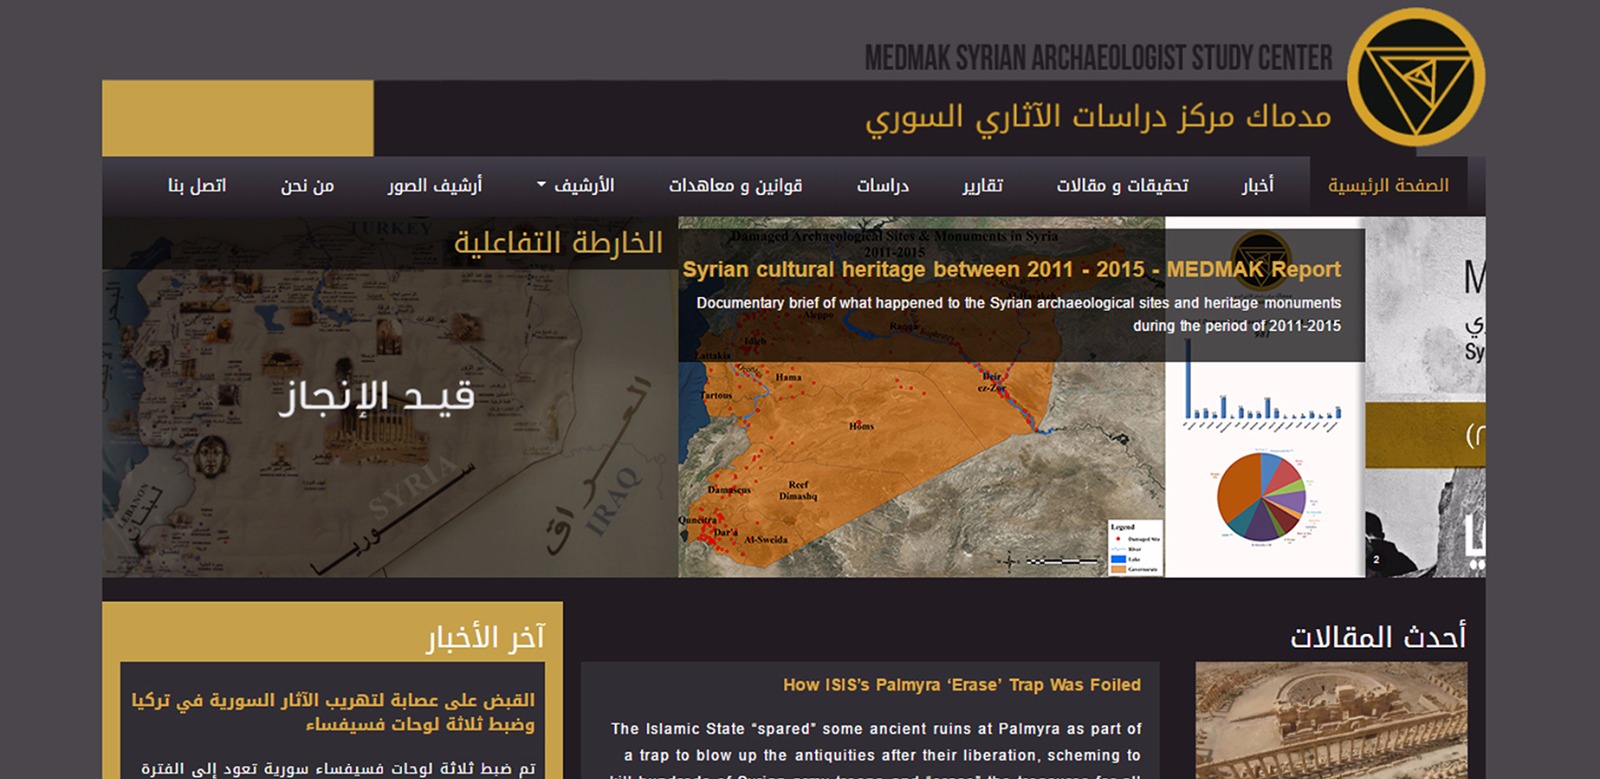This screenshot has height=779, width=1600.
Task: Click the bar chart in the report slide
Action: point(1262,385)
